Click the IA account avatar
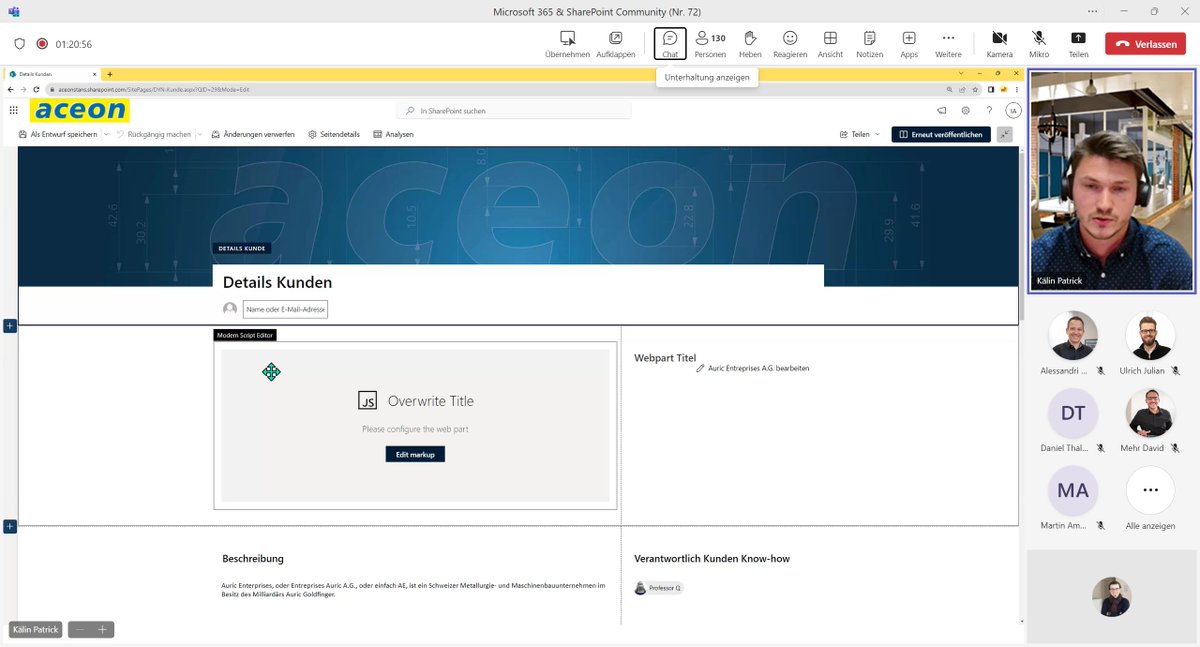The image size is (1200, 647). tap(1013, 111)
